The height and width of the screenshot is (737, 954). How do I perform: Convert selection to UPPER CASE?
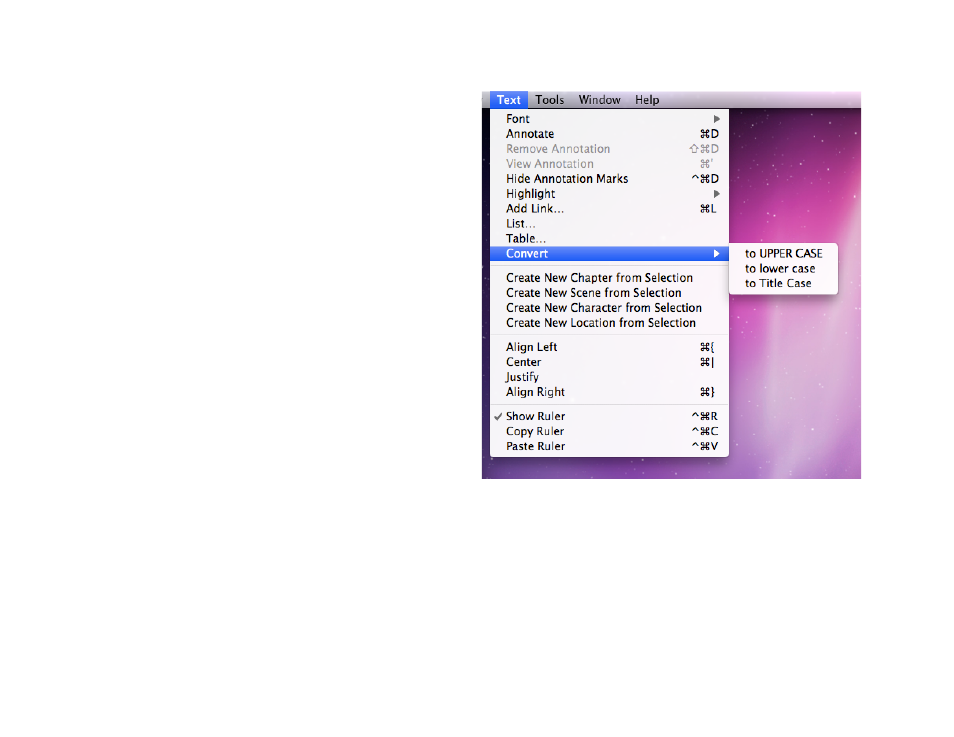tap(783, 254)
